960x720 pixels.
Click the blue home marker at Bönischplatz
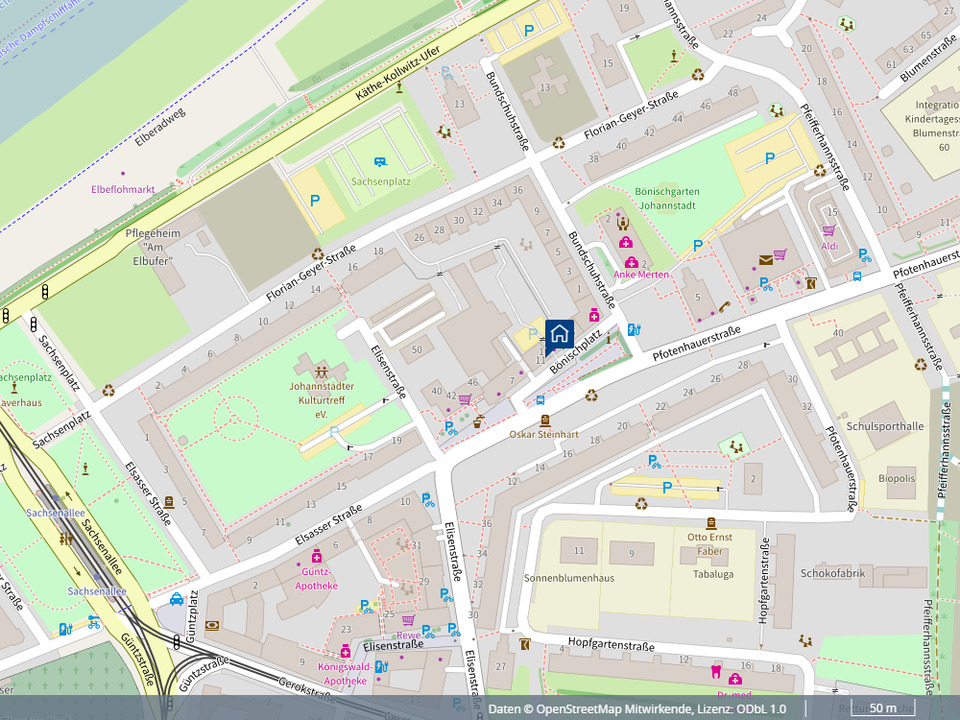pyautogui.click(x=559, y=333)
